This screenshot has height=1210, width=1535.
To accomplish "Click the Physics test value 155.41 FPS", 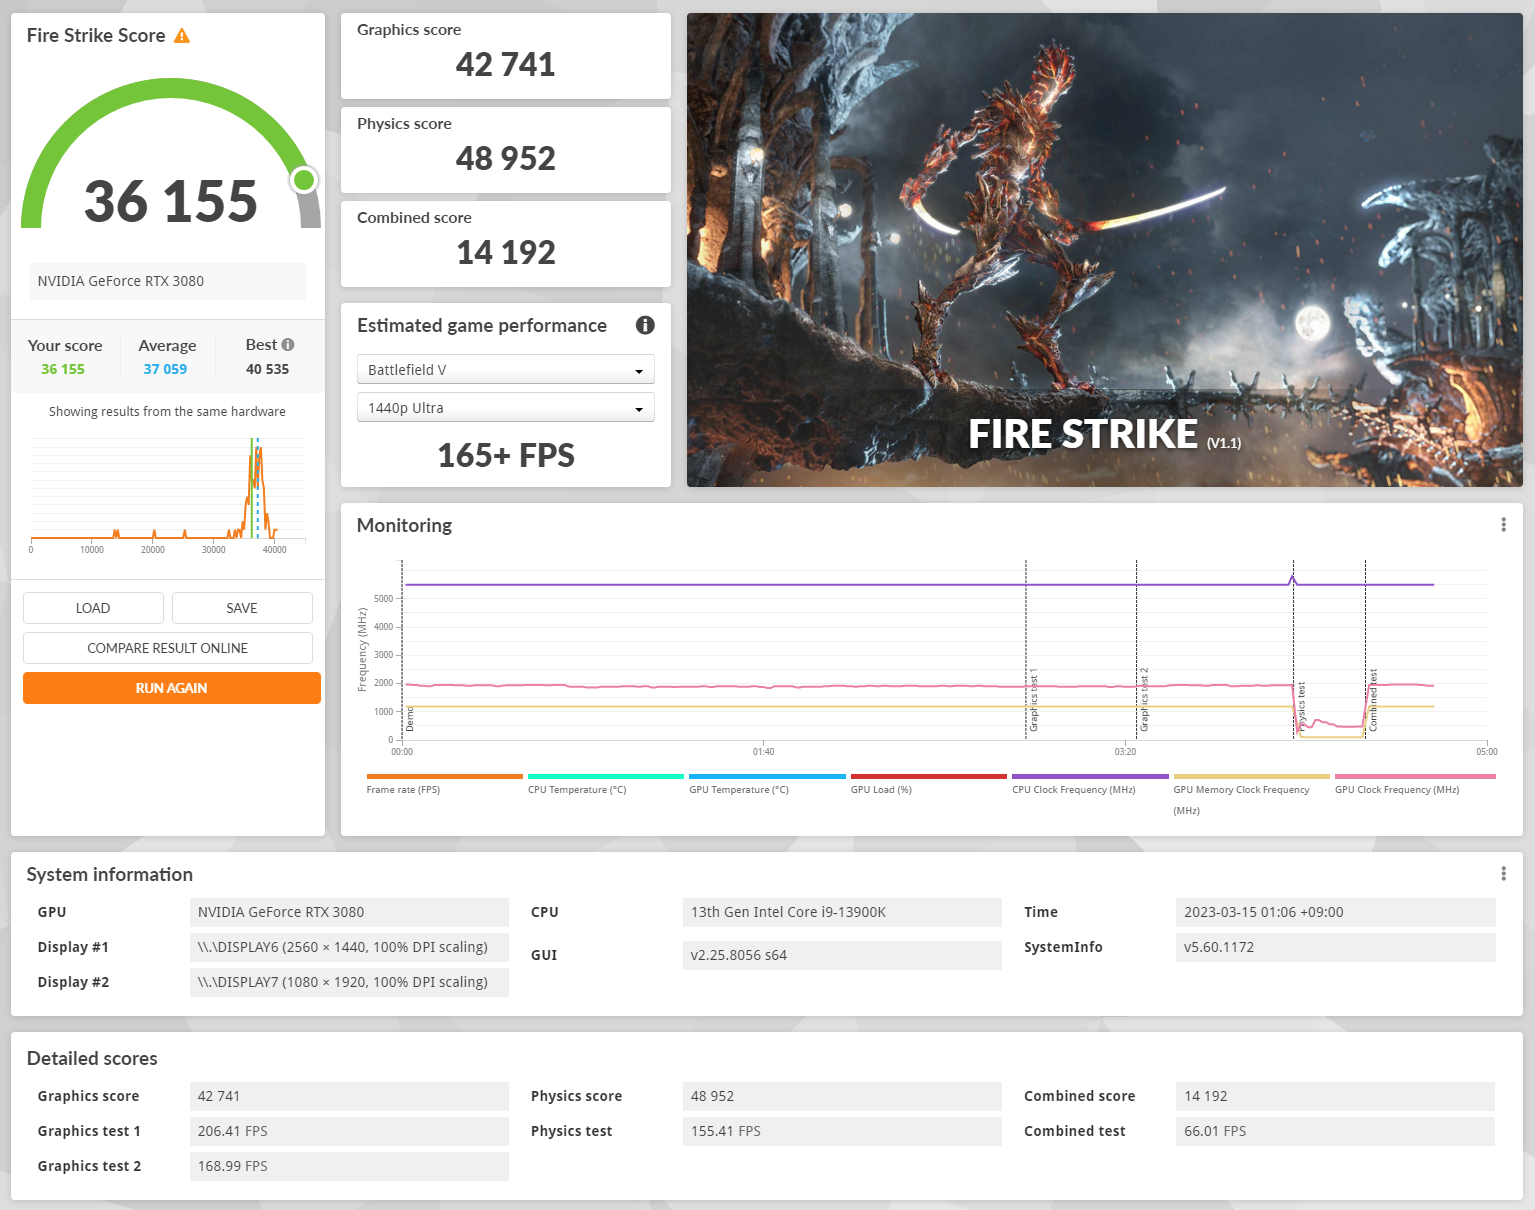I will coord(842,1131).
